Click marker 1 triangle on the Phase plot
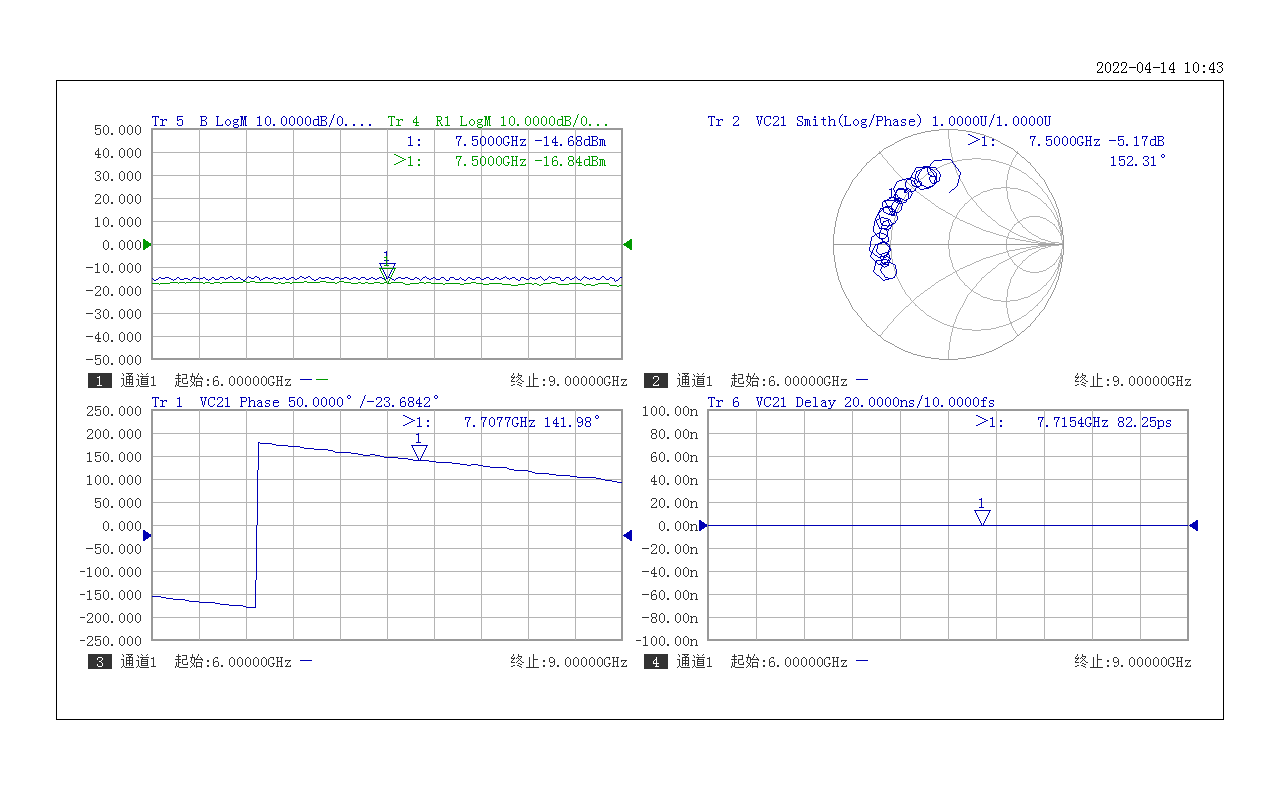Screen dimensions: 1280x800 click(419, 452)
